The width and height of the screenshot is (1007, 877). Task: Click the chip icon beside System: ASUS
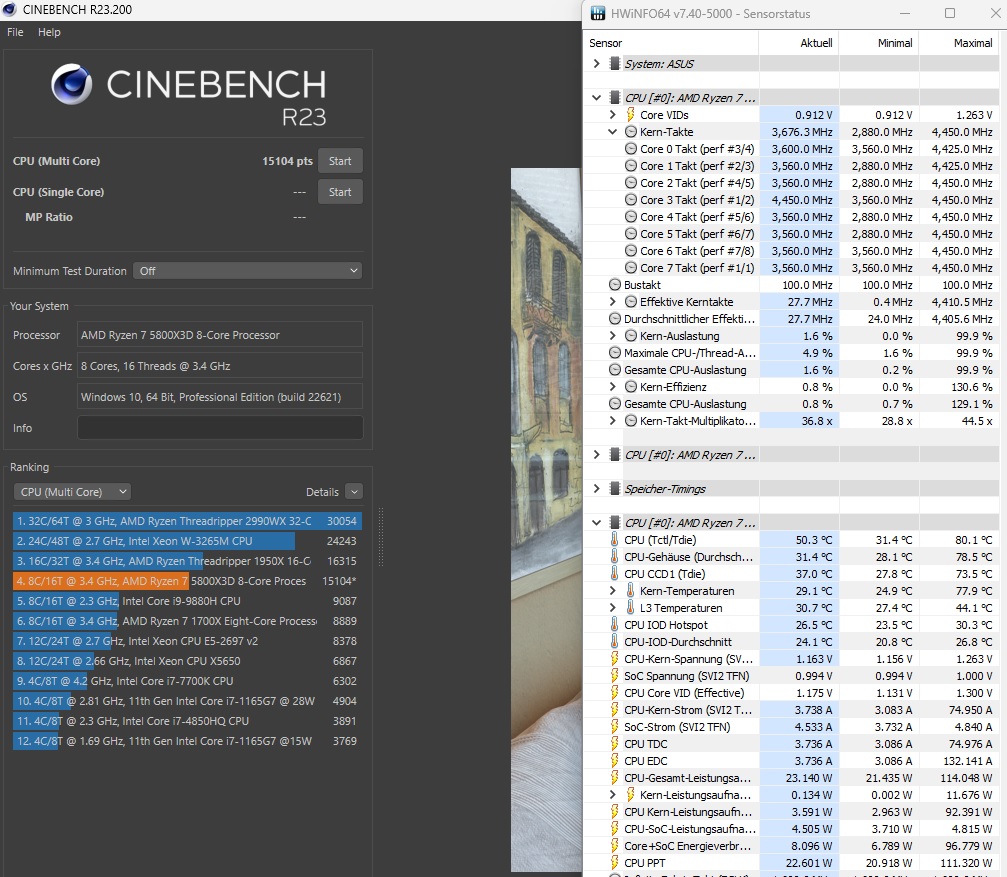coord(615,64)
